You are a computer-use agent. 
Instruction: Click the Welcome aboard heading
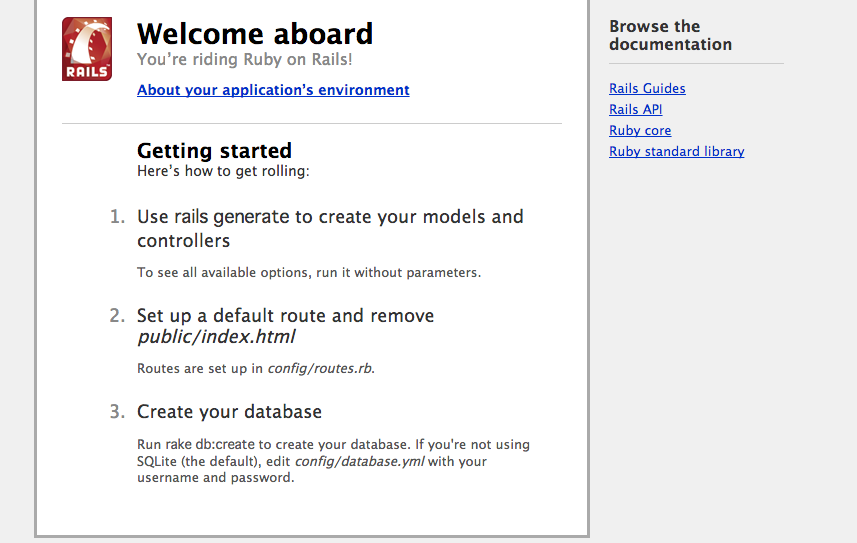(x=255, y=34)
